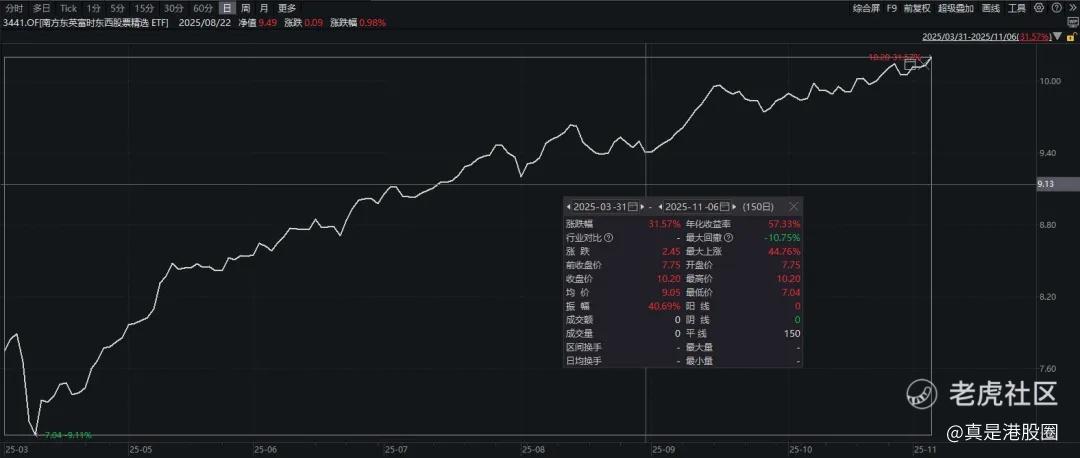Click the 收盘价 value 10.20
Viewport: 1080px width, 458px height.
[x=669, y=279]
